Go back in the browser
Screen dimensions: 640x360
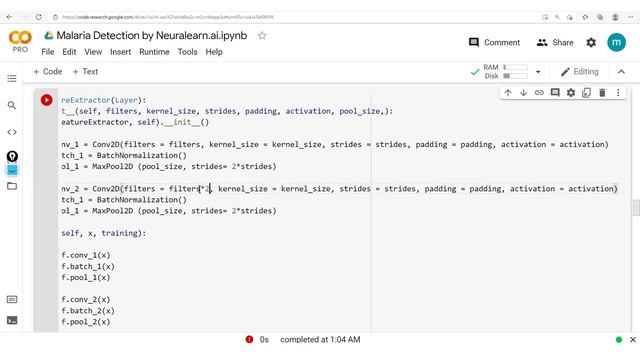[9, 17]
